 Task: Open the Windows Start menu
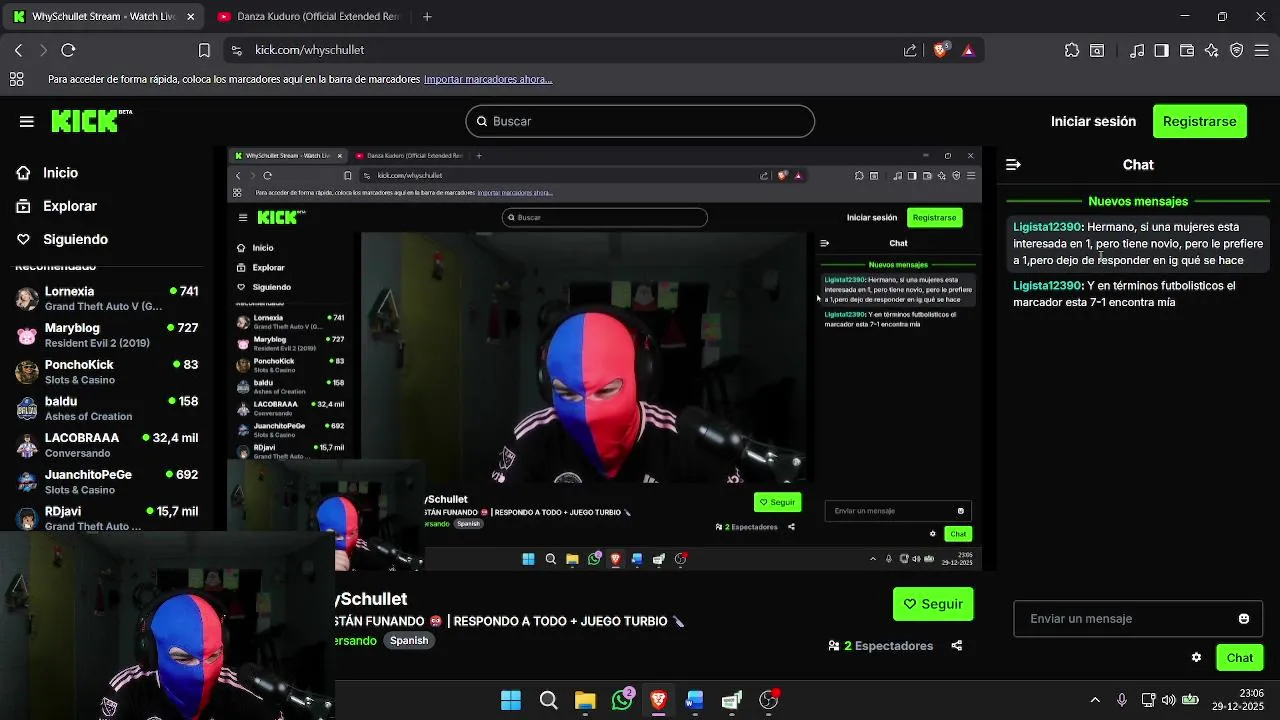[511, 700]
